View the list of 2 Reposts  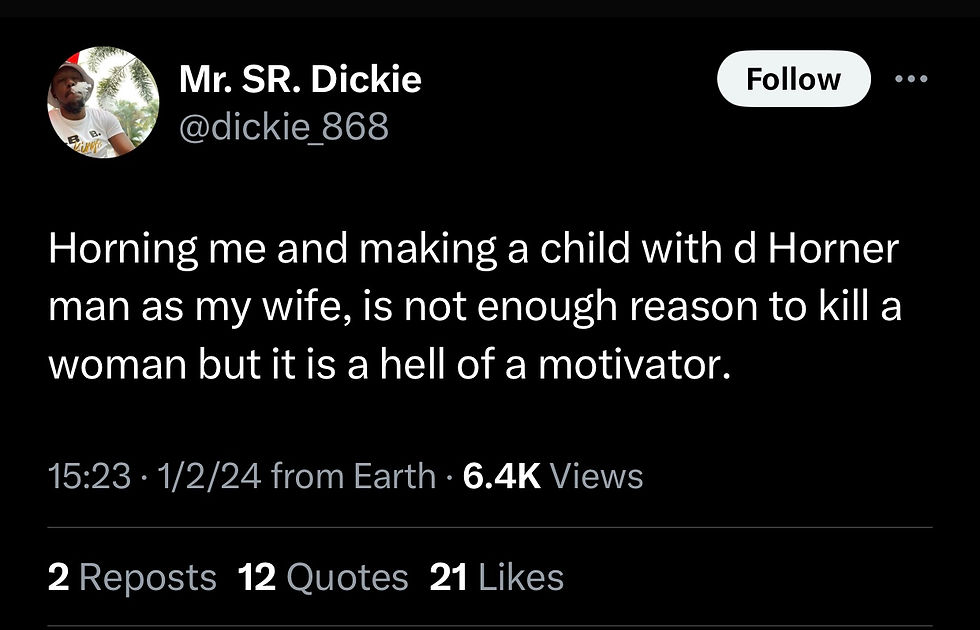[x=132, y=577]
